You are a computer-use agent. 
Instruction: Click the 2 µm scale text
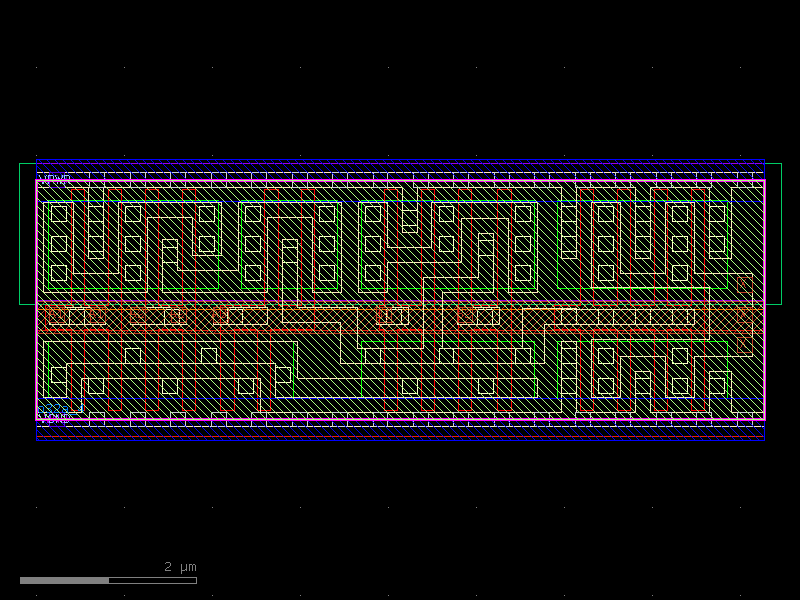pos(180,567)
